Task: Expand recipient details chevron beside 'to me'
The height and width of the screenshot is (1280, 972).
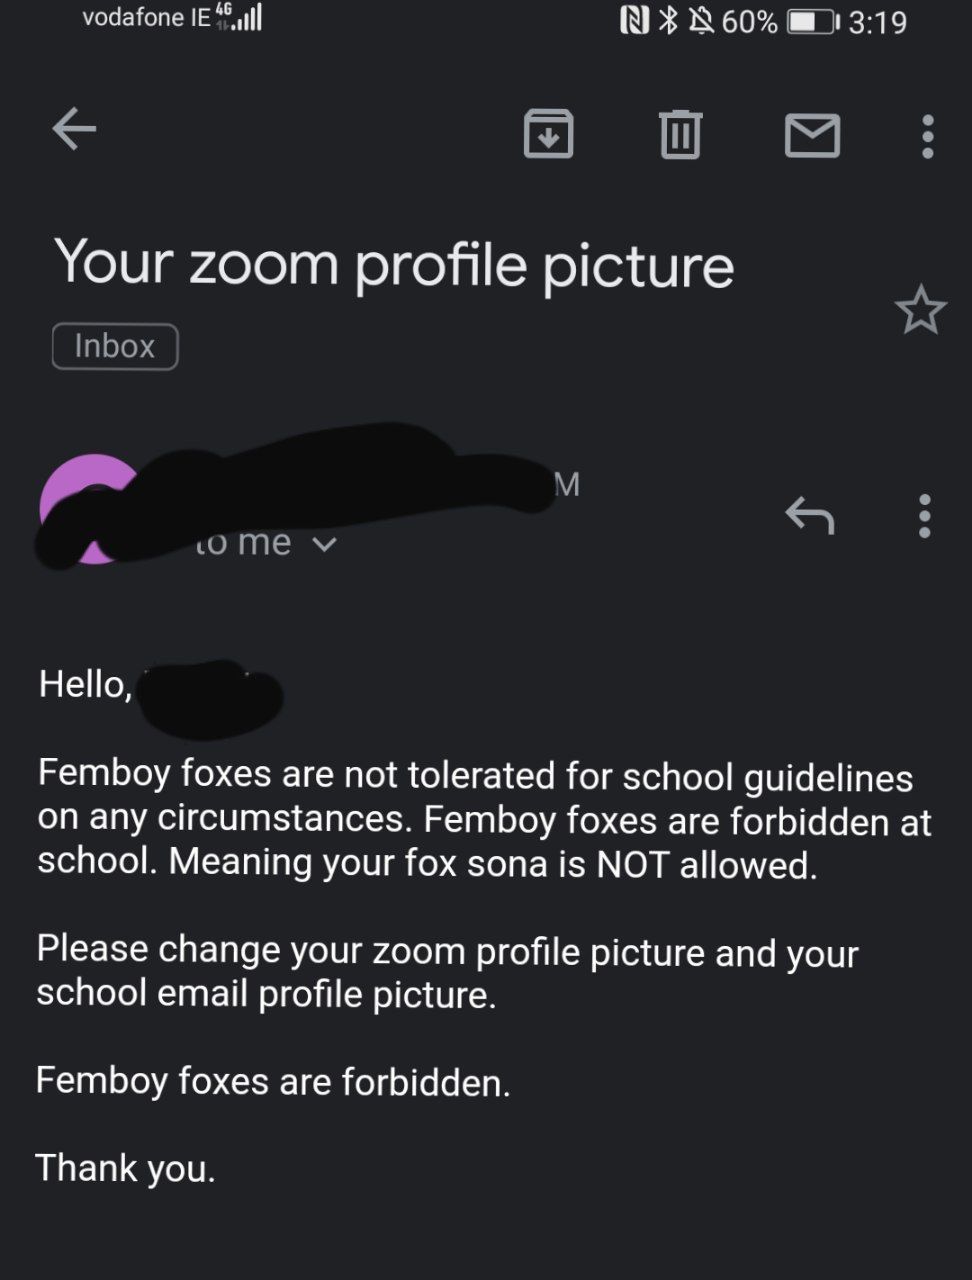Action: coord(325,545)
